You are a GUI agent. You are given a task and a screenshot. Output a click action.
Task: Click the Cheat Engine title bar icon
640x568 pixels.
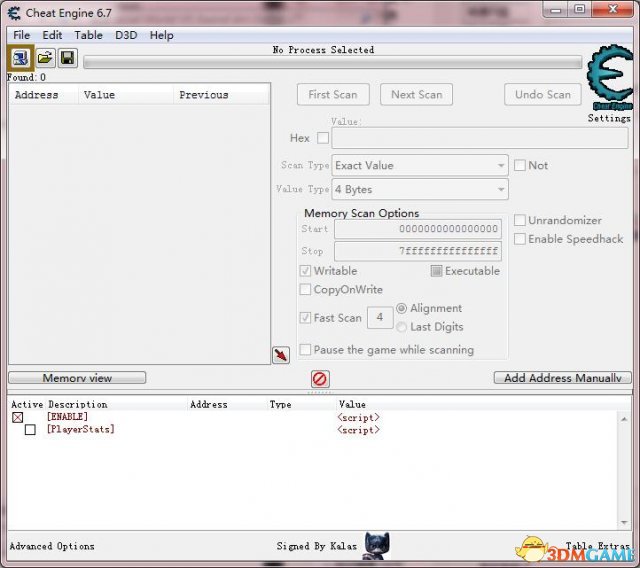(x=14, y=13)
